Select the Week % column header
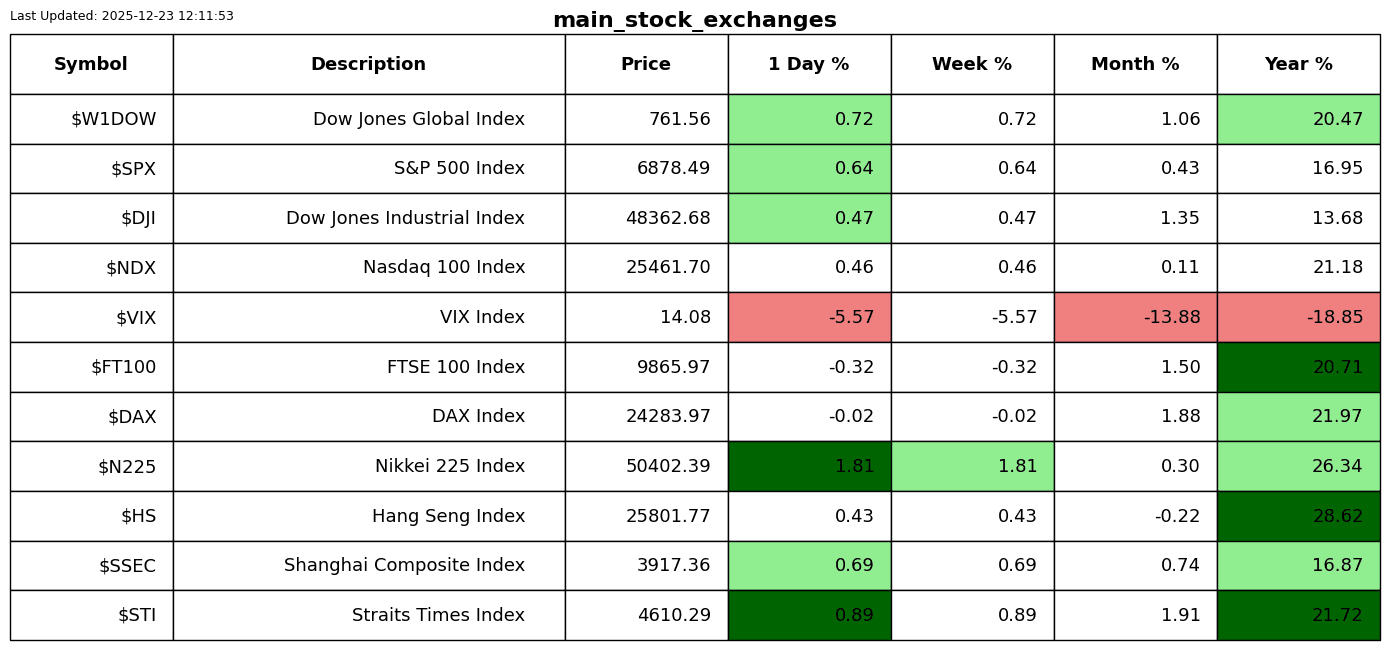Image resolution: width=1390 pixels, height=650 pixels. [x=972, y=64]
